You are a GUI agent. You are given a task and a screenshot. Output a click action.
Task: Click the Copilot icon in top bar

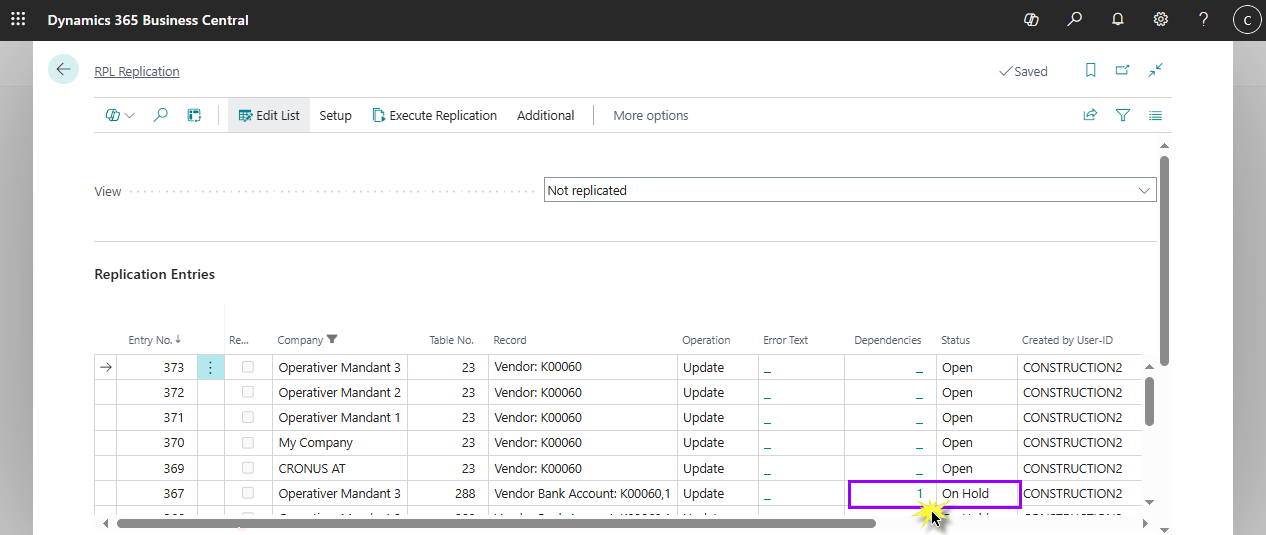(x=1032, y=19)
